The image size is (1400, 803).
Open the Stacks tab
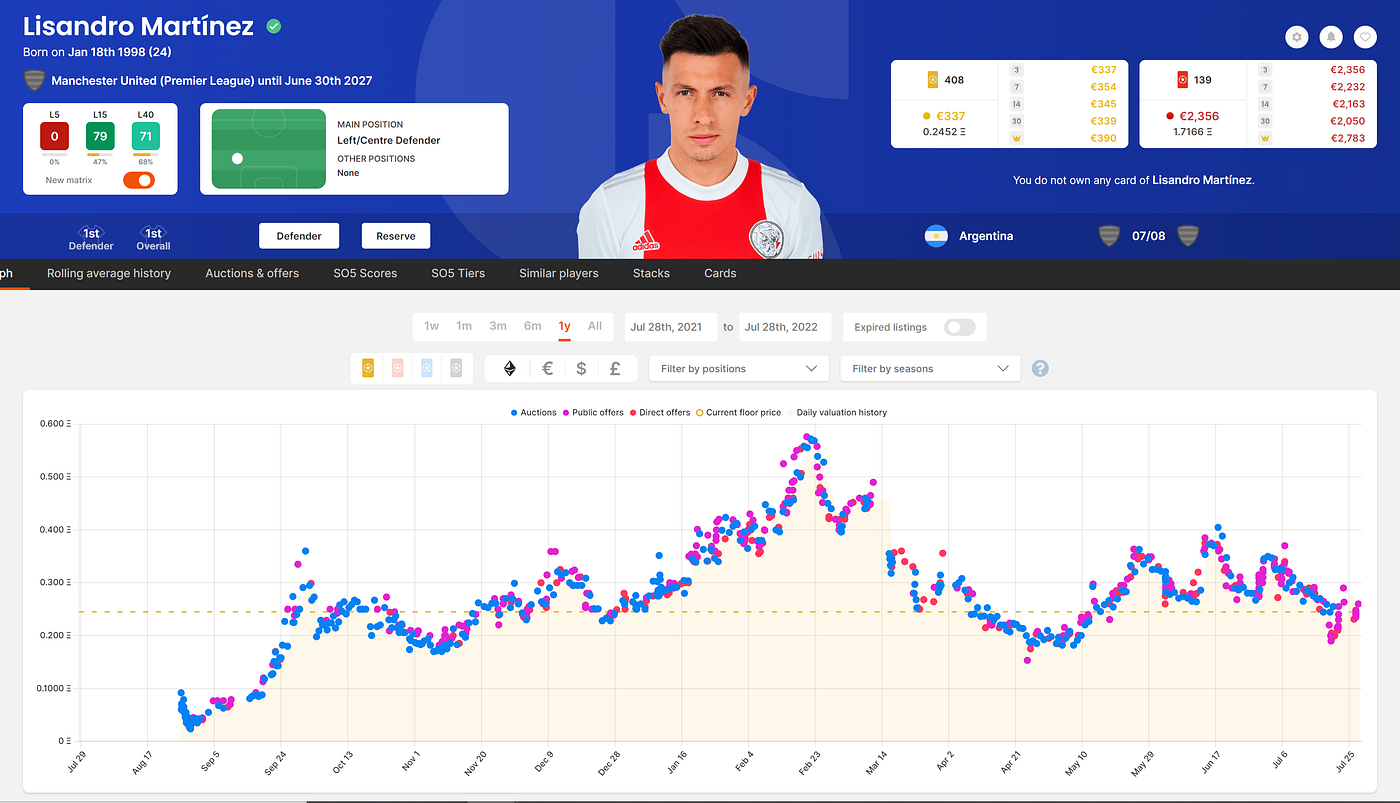[x=651, y=273]
